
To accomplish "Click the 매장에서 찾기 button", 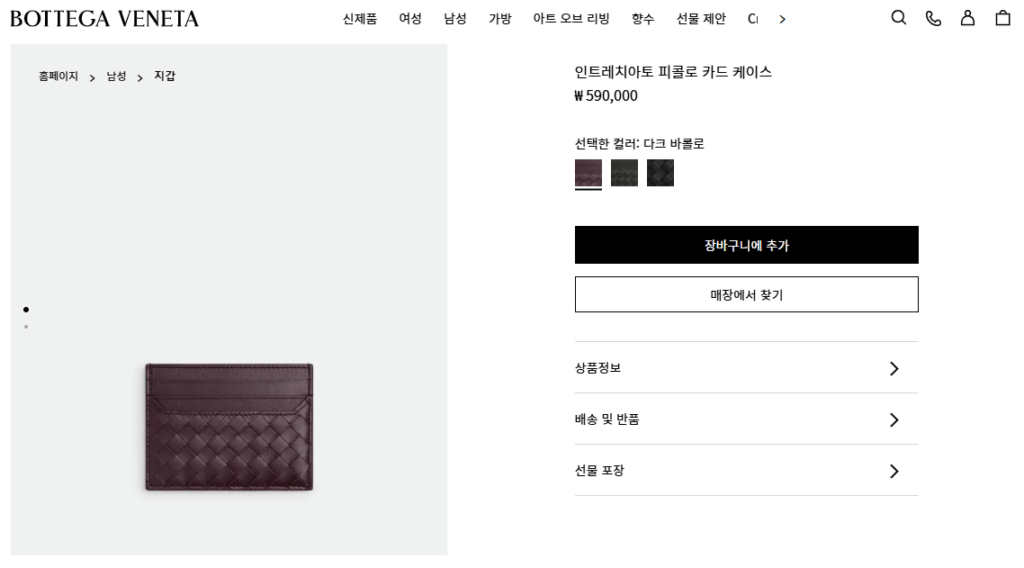I will point(746,294).
